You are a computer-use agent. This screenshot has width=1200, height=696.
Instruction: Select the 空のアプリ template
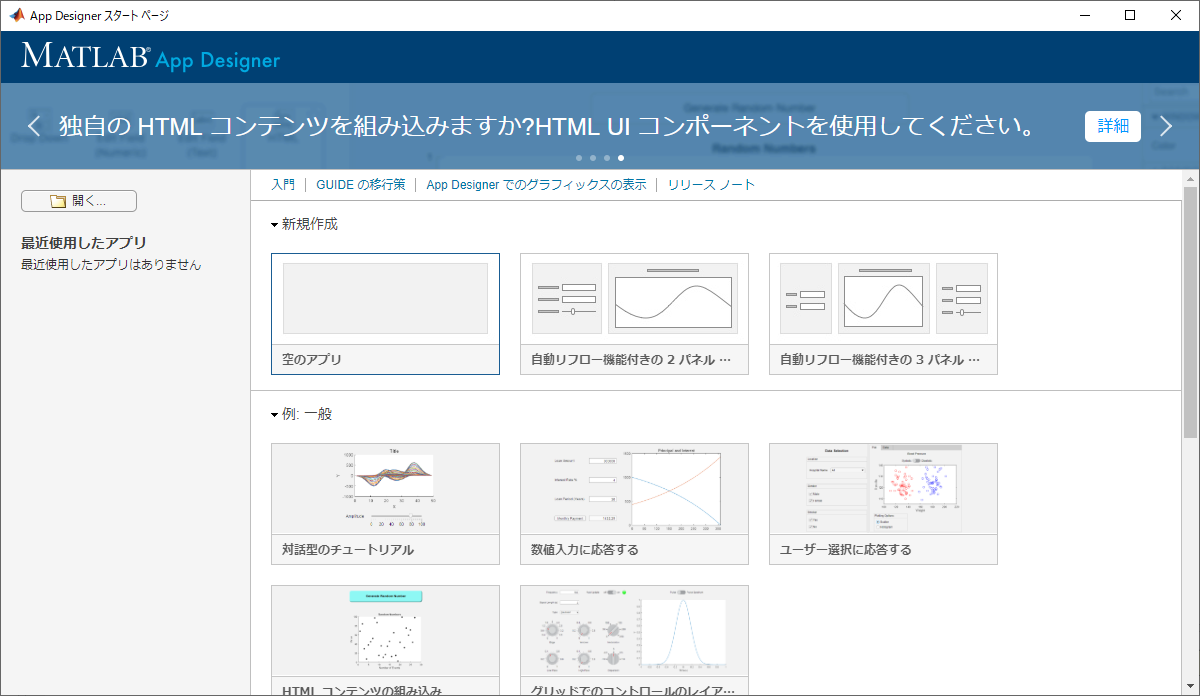click(x=385, y=313)
